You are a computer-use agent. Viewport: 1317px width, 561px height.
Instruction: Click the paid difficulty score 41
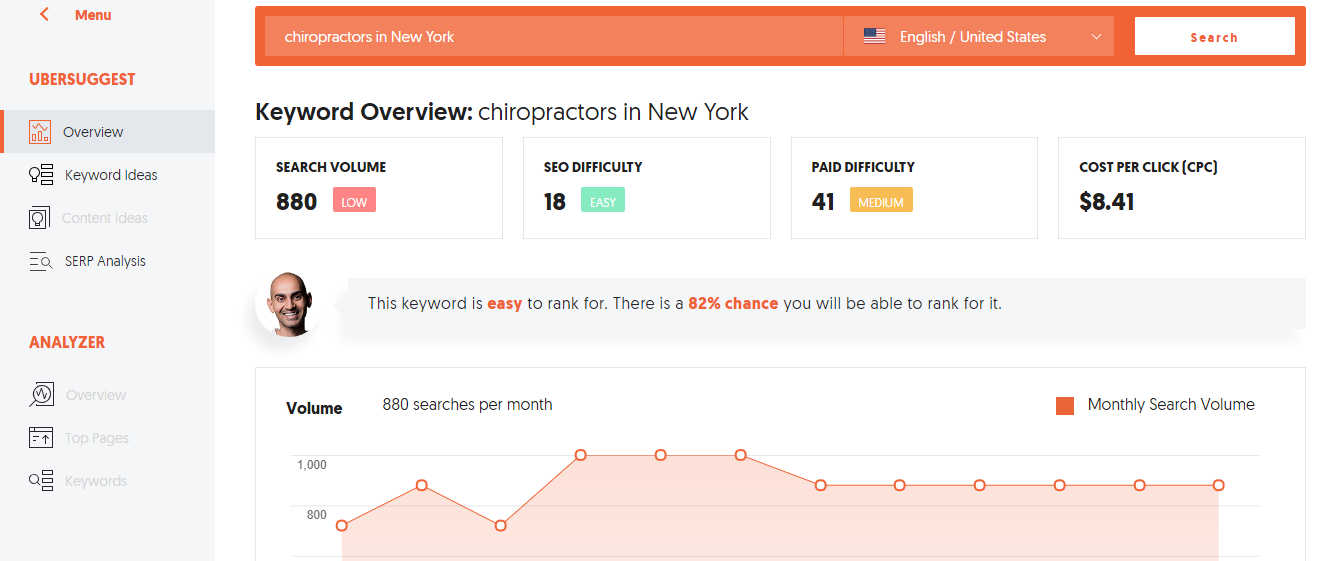pos(823,202)
